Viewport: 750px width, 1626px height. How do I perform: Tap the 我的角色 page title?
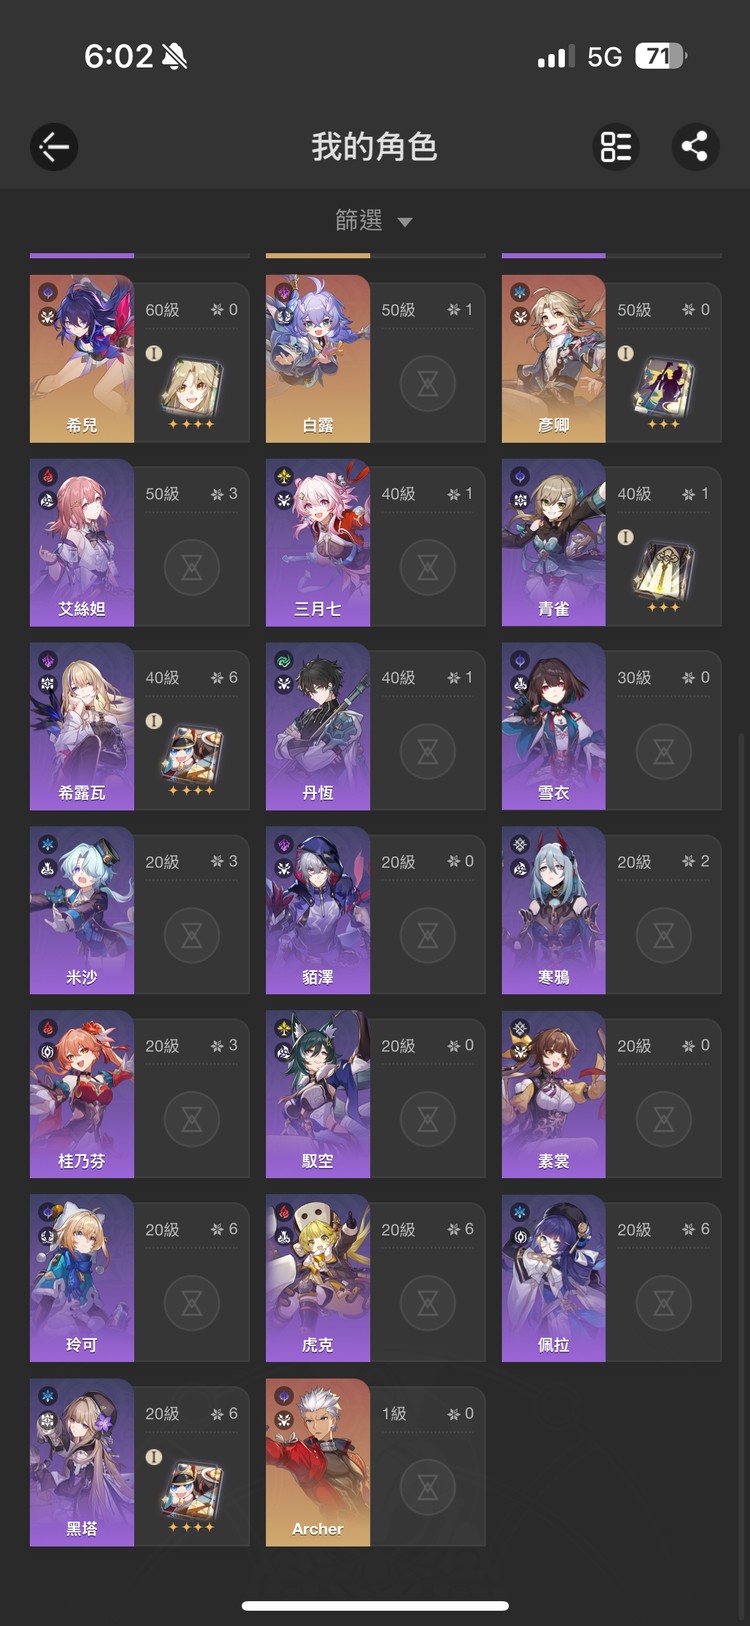(x=374, y=147)
